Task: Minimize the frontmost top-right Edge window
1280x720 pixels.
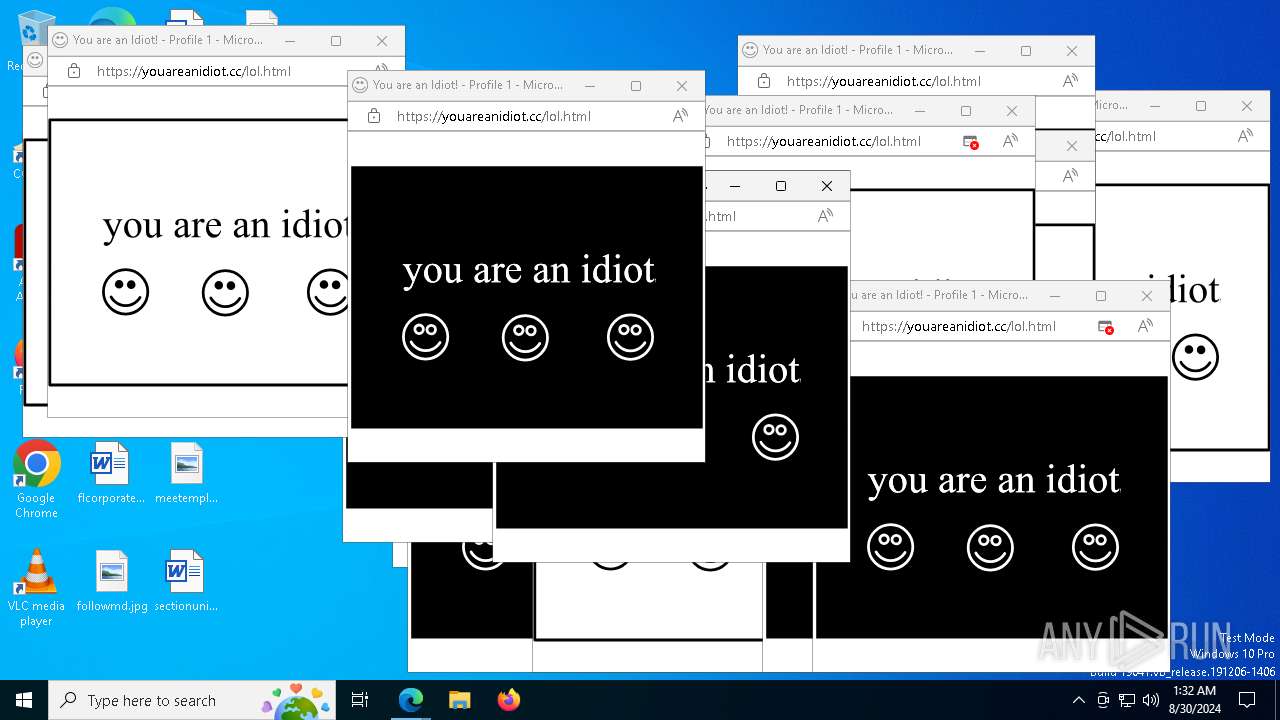Action: point(980,51)
